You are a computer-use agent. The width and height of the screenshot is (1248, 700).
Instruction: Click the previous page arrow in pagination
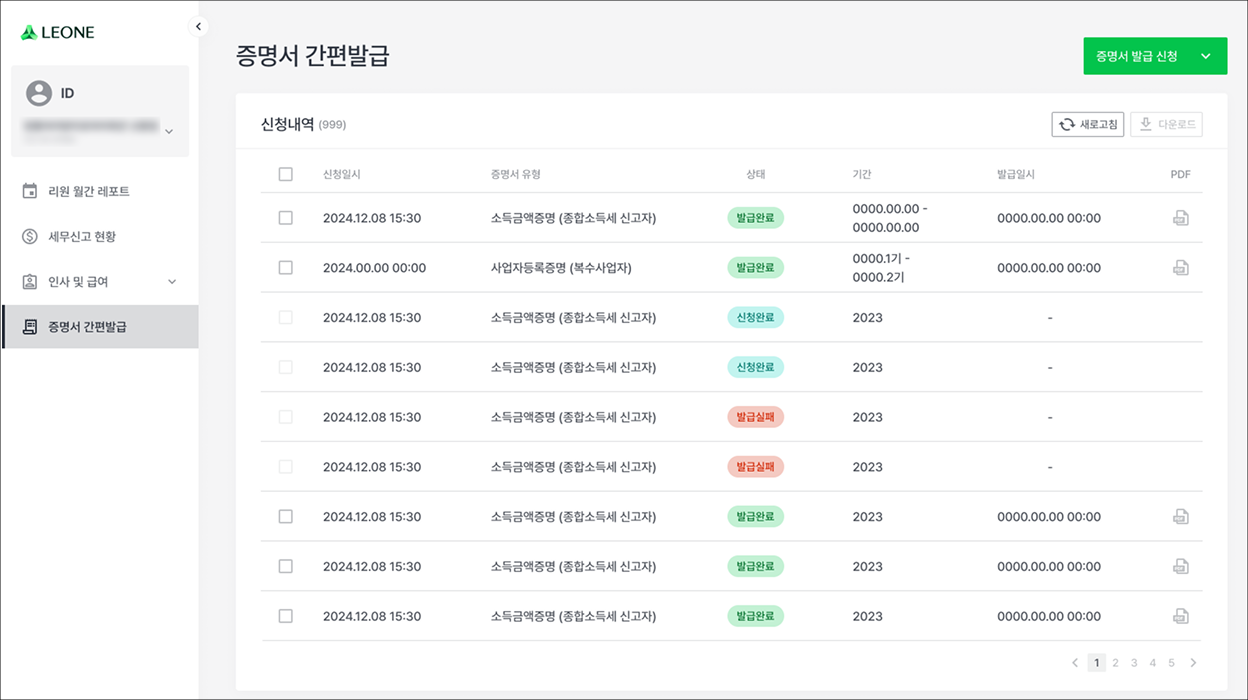(x=1075, y=662)
